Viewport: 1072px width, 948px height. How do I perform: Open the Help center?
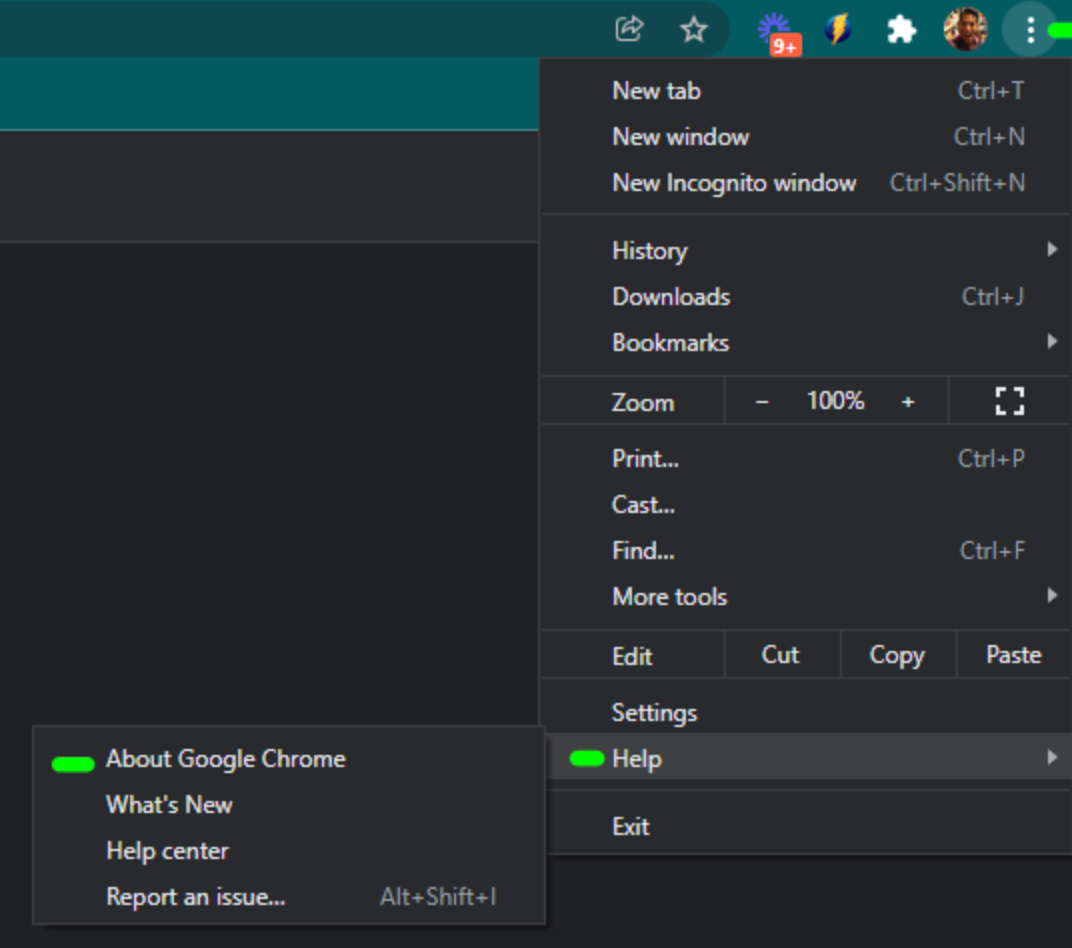(x=289, y=851)
